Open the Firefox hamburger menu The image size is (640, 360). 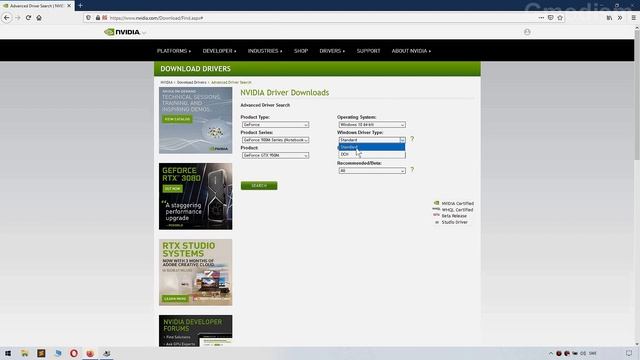coord(633,18)
